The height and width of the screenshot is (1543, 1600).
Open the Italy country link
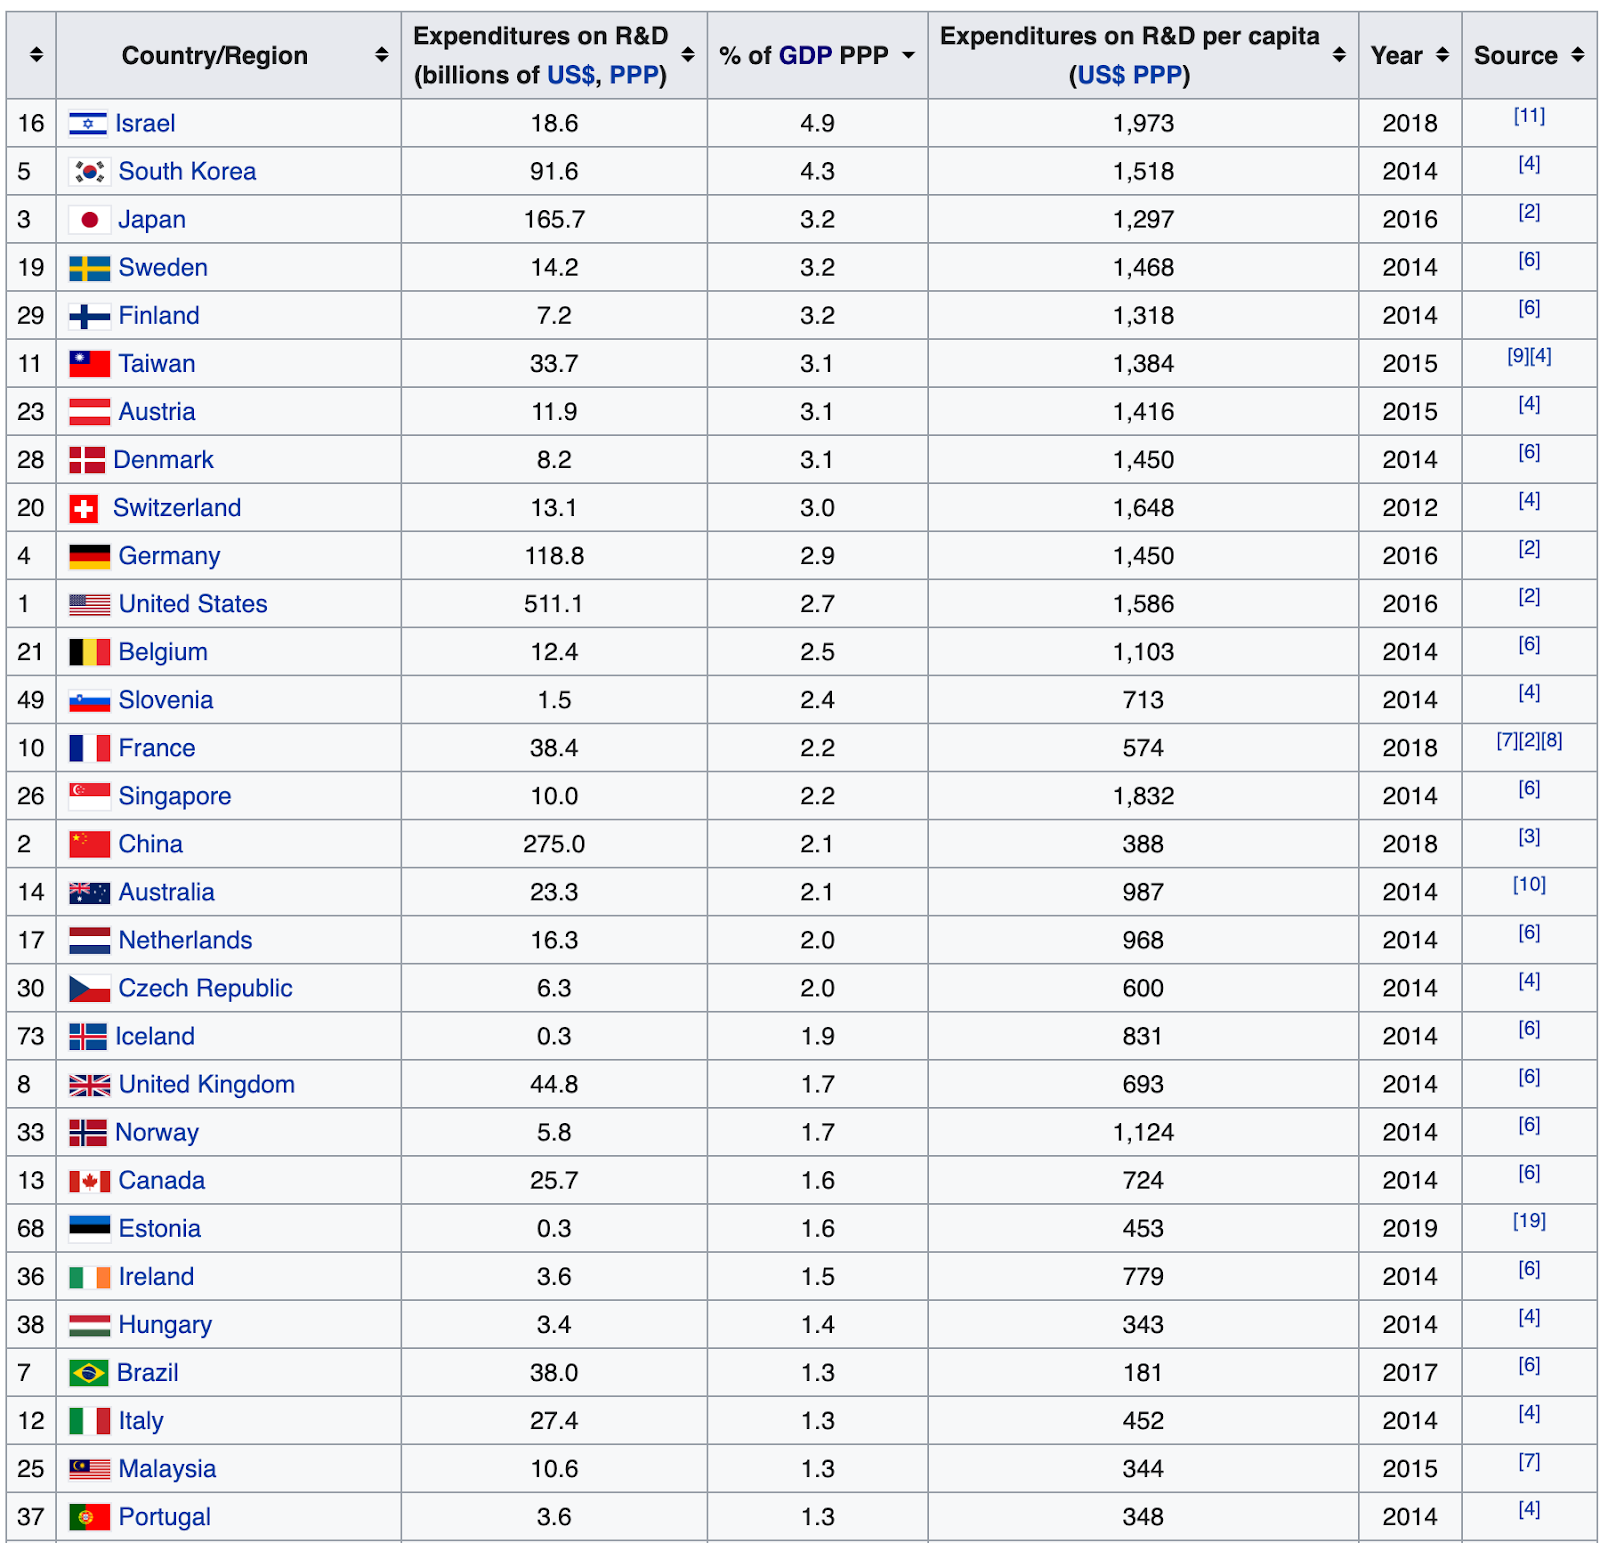coord(141,1421)
